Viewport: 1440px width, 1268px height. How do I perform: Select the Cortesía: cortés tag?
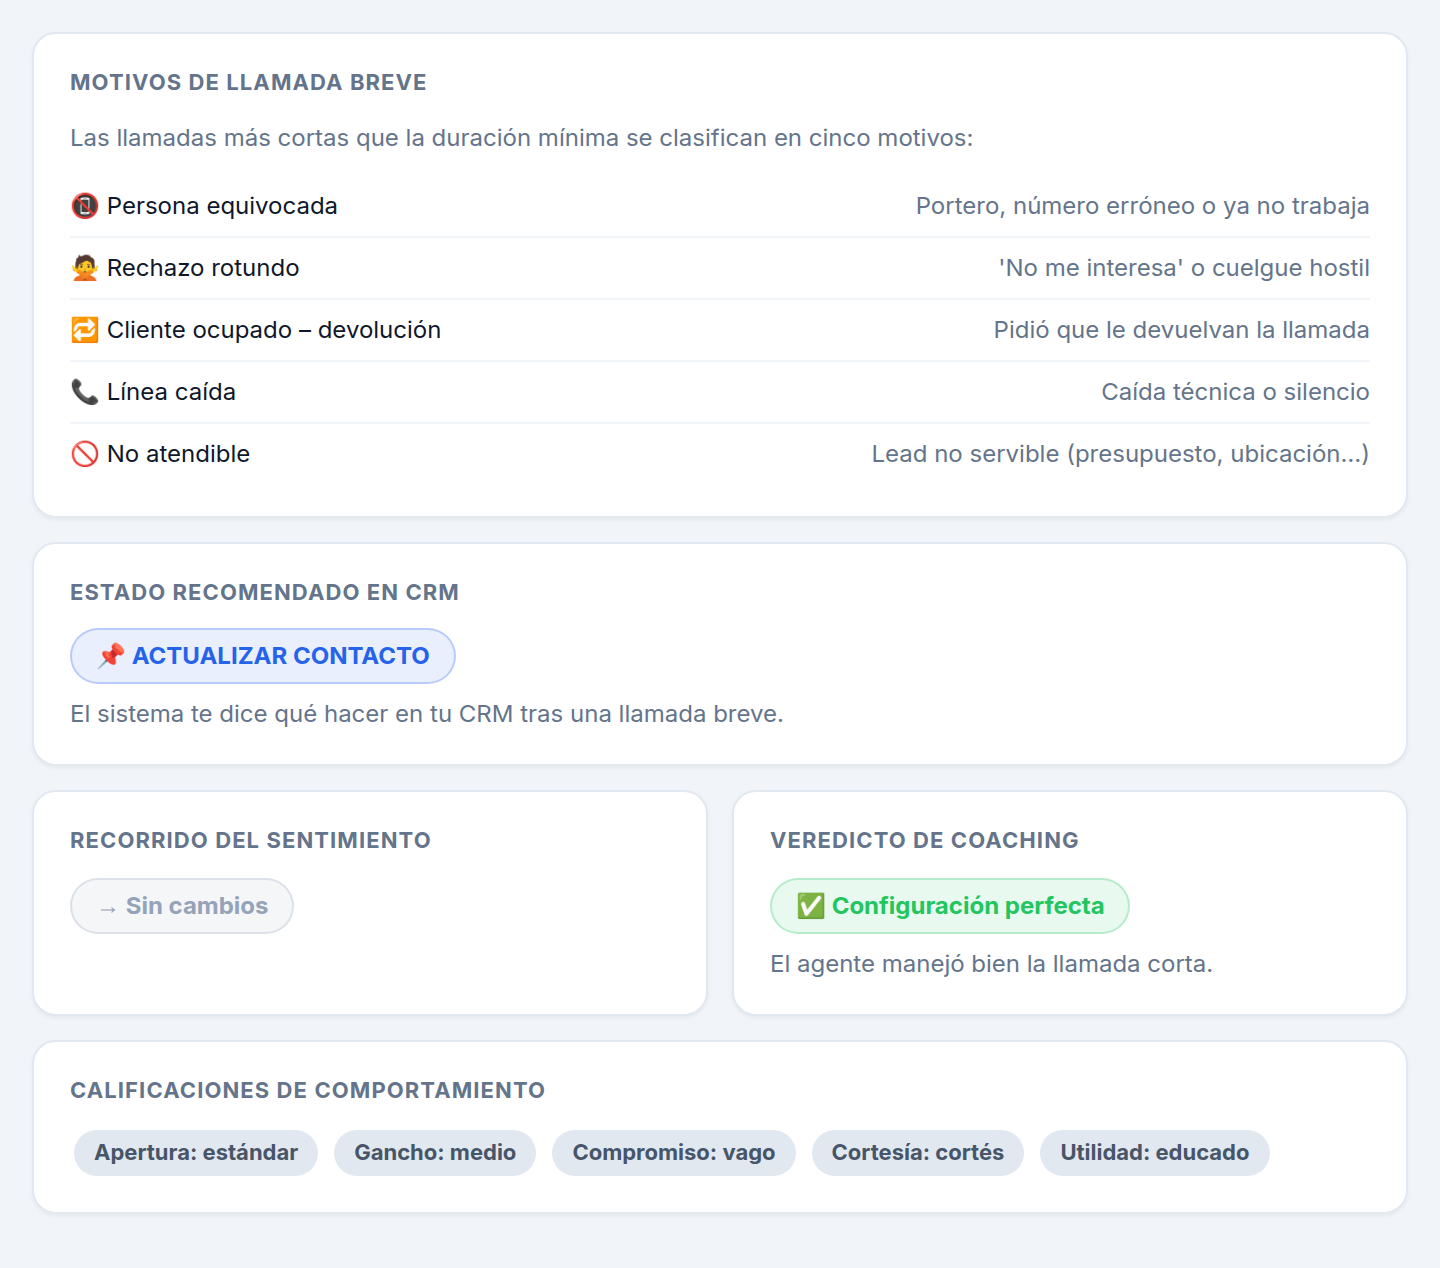[x=918, y=1153]
